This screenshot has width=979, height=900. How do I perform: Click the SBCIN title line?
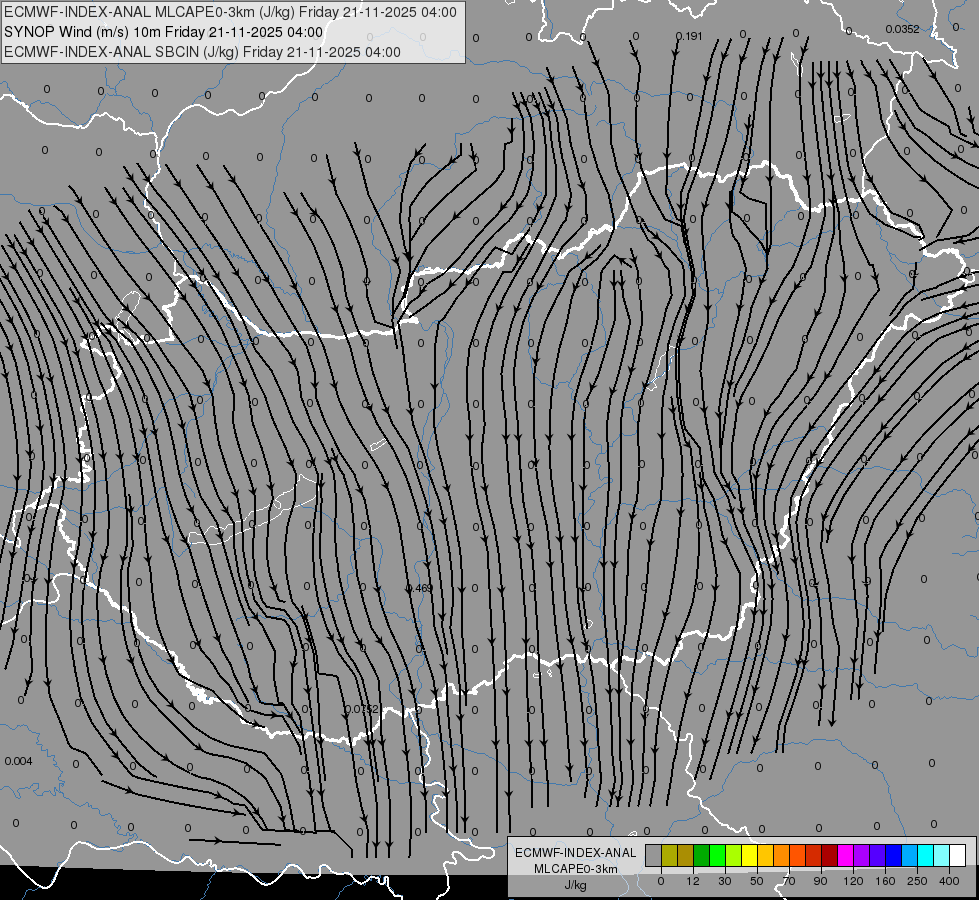pyautogui.click(x=202, y=52)
